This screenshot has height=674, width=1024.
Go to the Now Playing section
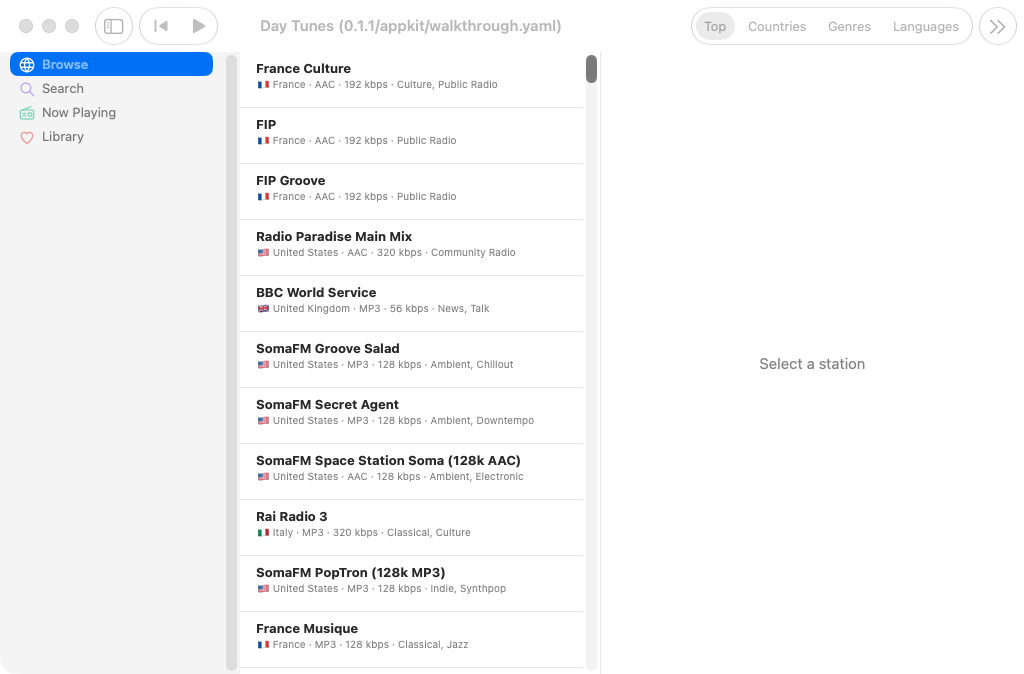point(111,112)
